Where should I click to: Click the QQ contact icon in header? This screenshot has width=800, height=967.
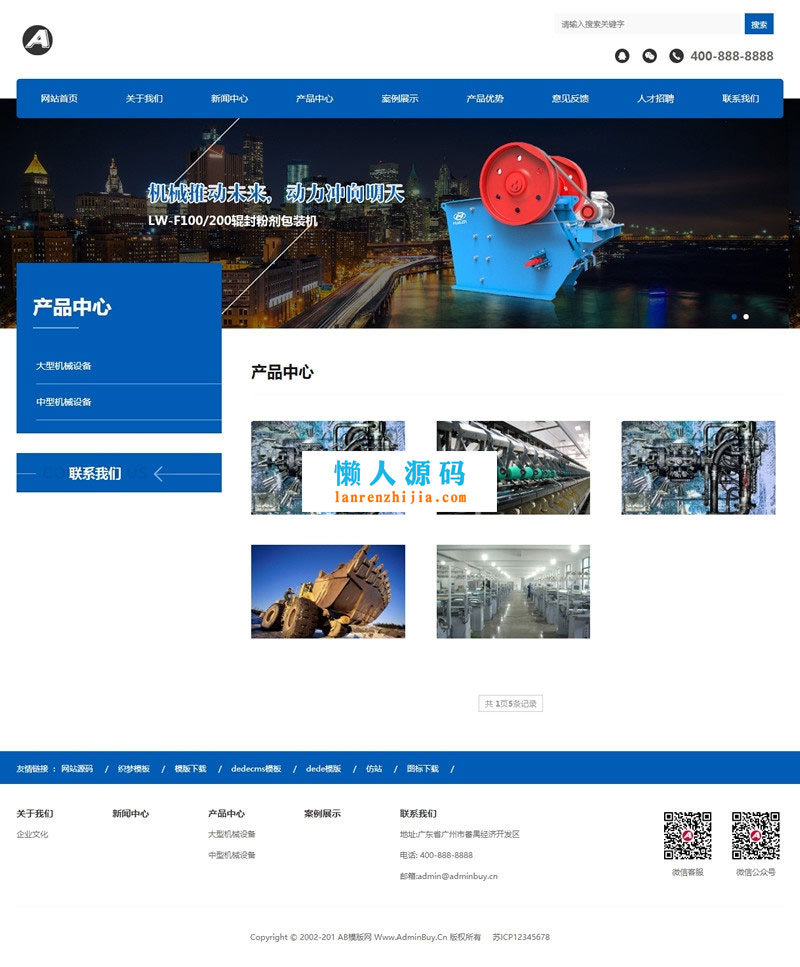pyautogui.click(x=622, y=56)
